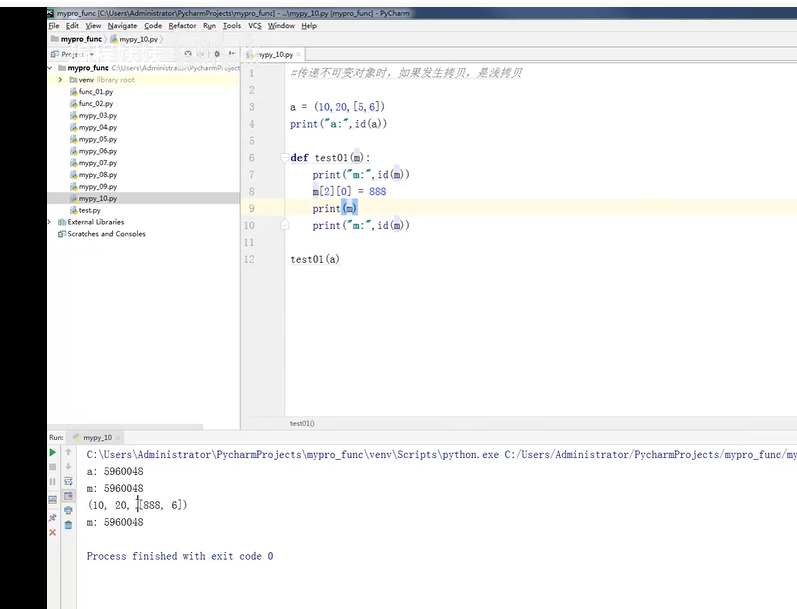
Task: Select the mypy_10 Run tab
Action: (97, 438)
